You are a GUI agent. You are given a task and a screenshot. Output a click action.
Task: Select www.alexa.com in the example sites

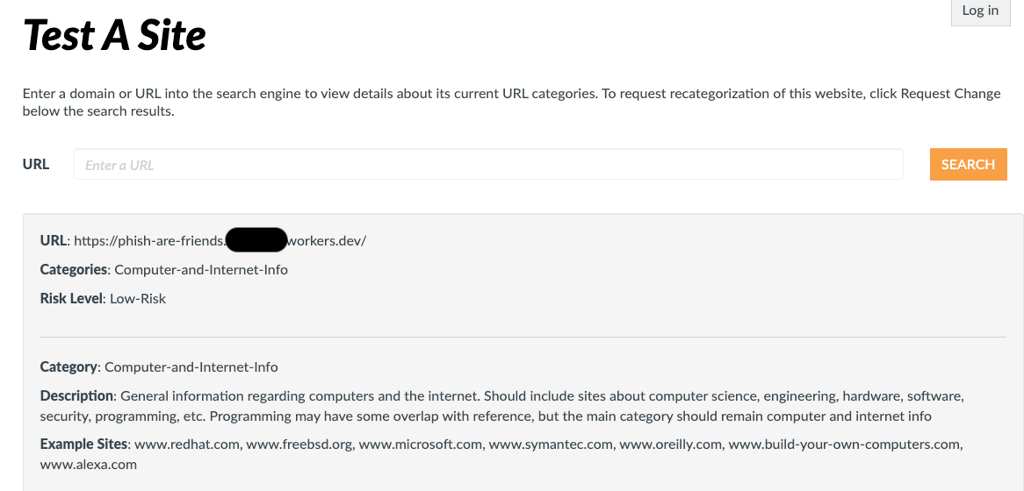(88, 465)
